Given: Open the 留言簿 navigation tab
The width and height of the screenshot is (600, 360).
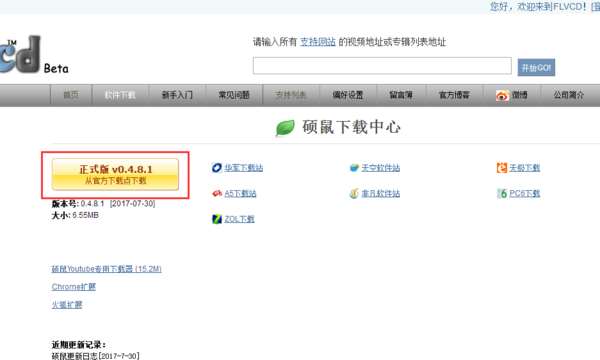Looking at the screenshot, I should (401, 95).
